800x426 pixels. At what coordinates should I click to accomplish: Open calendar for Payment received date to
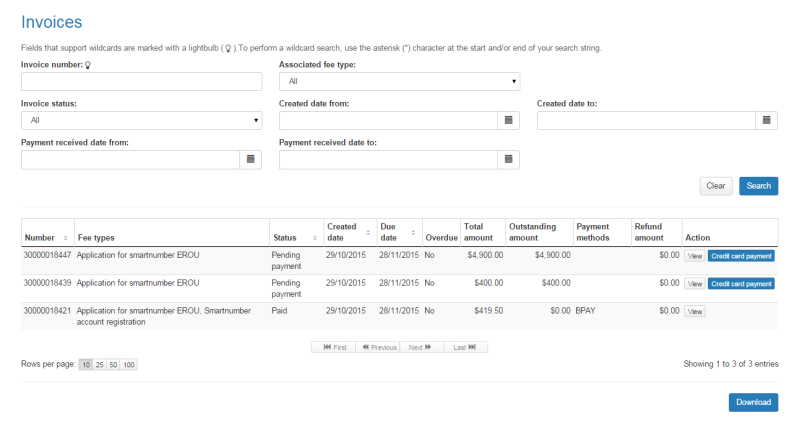508,160
